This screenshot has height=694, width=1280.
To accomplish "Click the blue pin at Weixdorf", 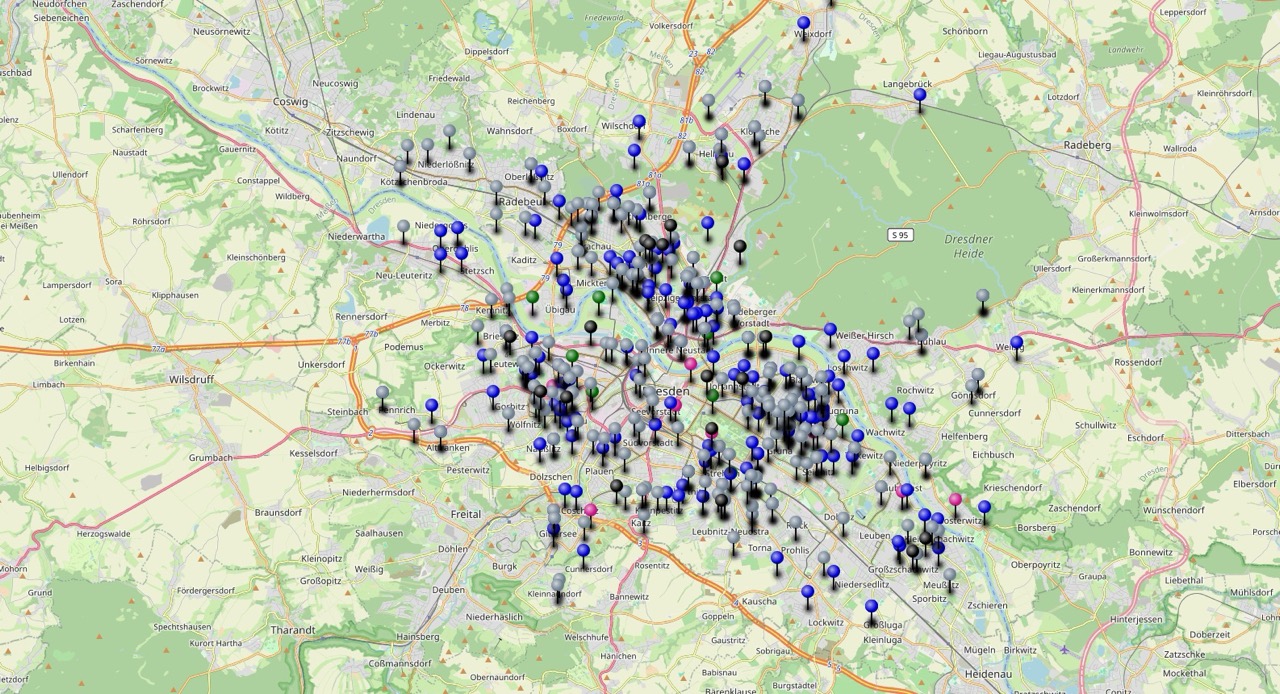I will coord(803,21).
